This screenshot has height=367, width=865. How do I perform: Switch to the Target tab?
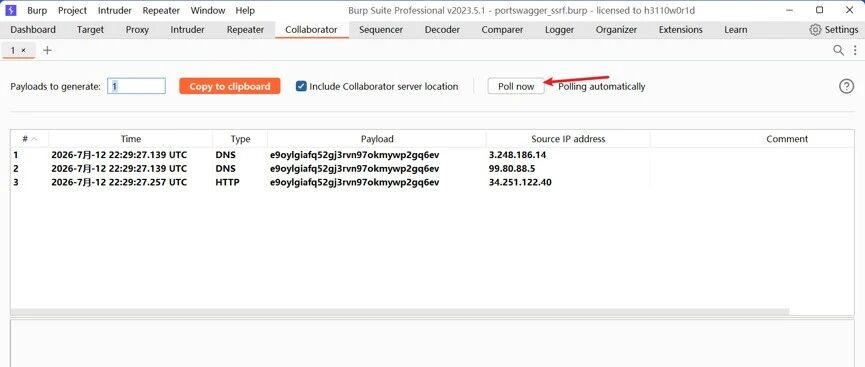(x=90, y=30)
